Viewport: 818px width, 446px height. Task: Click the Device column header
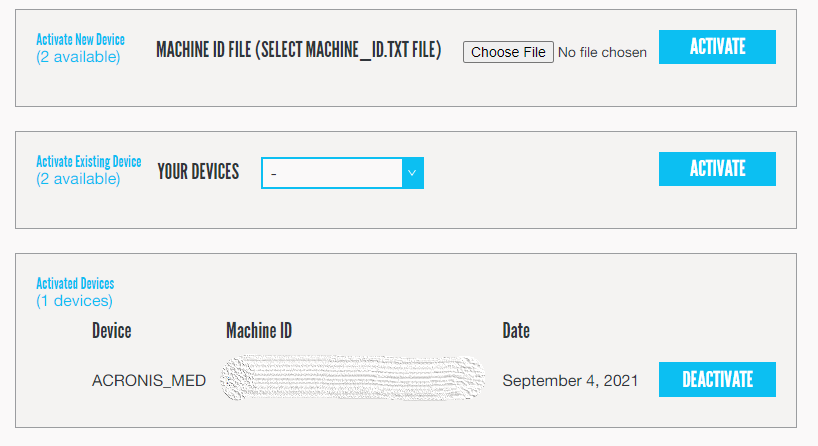(111, 331)
